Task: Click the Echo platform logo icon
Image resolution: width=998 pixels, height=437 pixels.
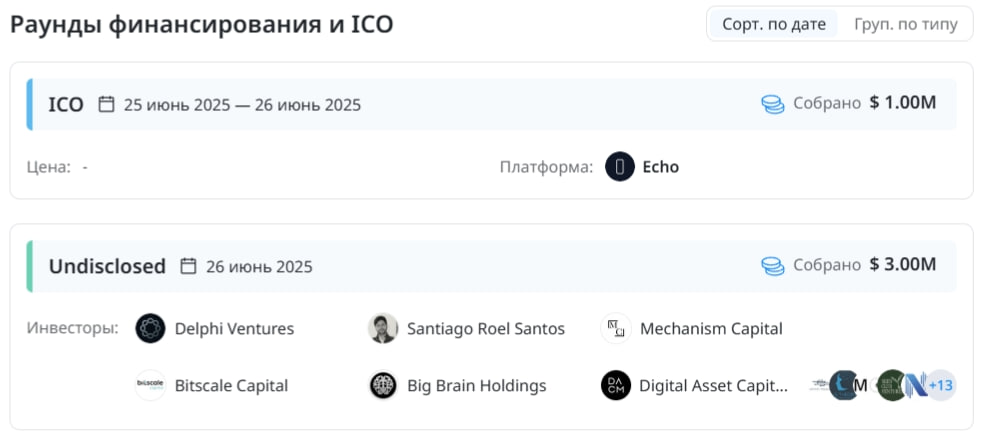Action: (619, 167)
